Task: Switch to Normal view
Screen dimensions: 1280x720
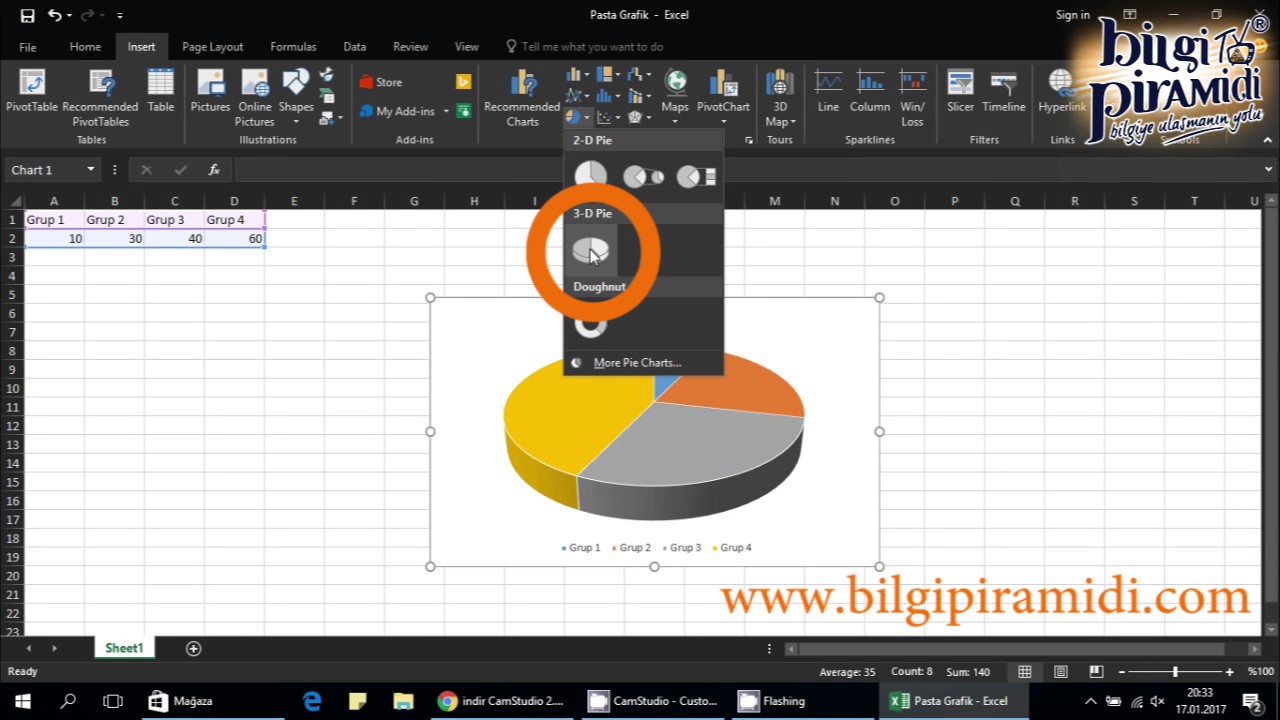Action: pos(1025,672)
